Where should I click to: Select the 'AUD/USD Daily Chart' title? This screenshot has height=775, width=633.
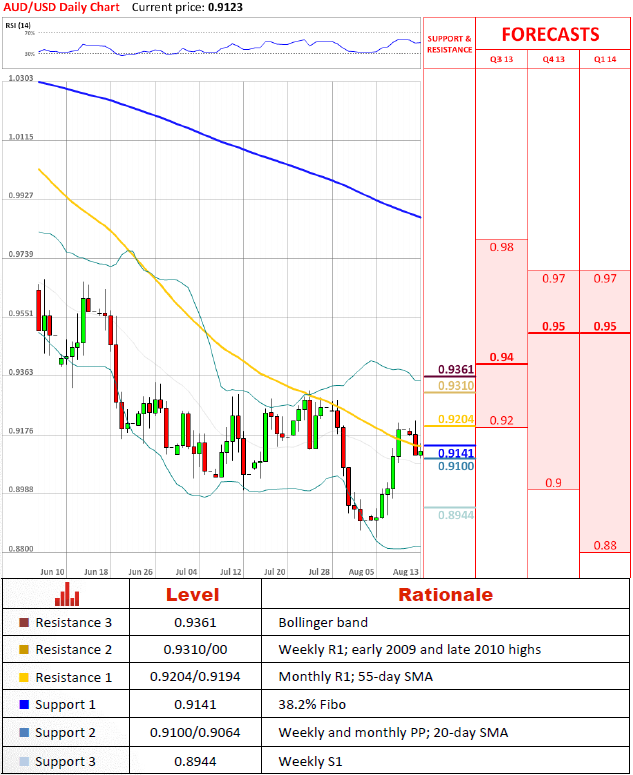[61, 7]
